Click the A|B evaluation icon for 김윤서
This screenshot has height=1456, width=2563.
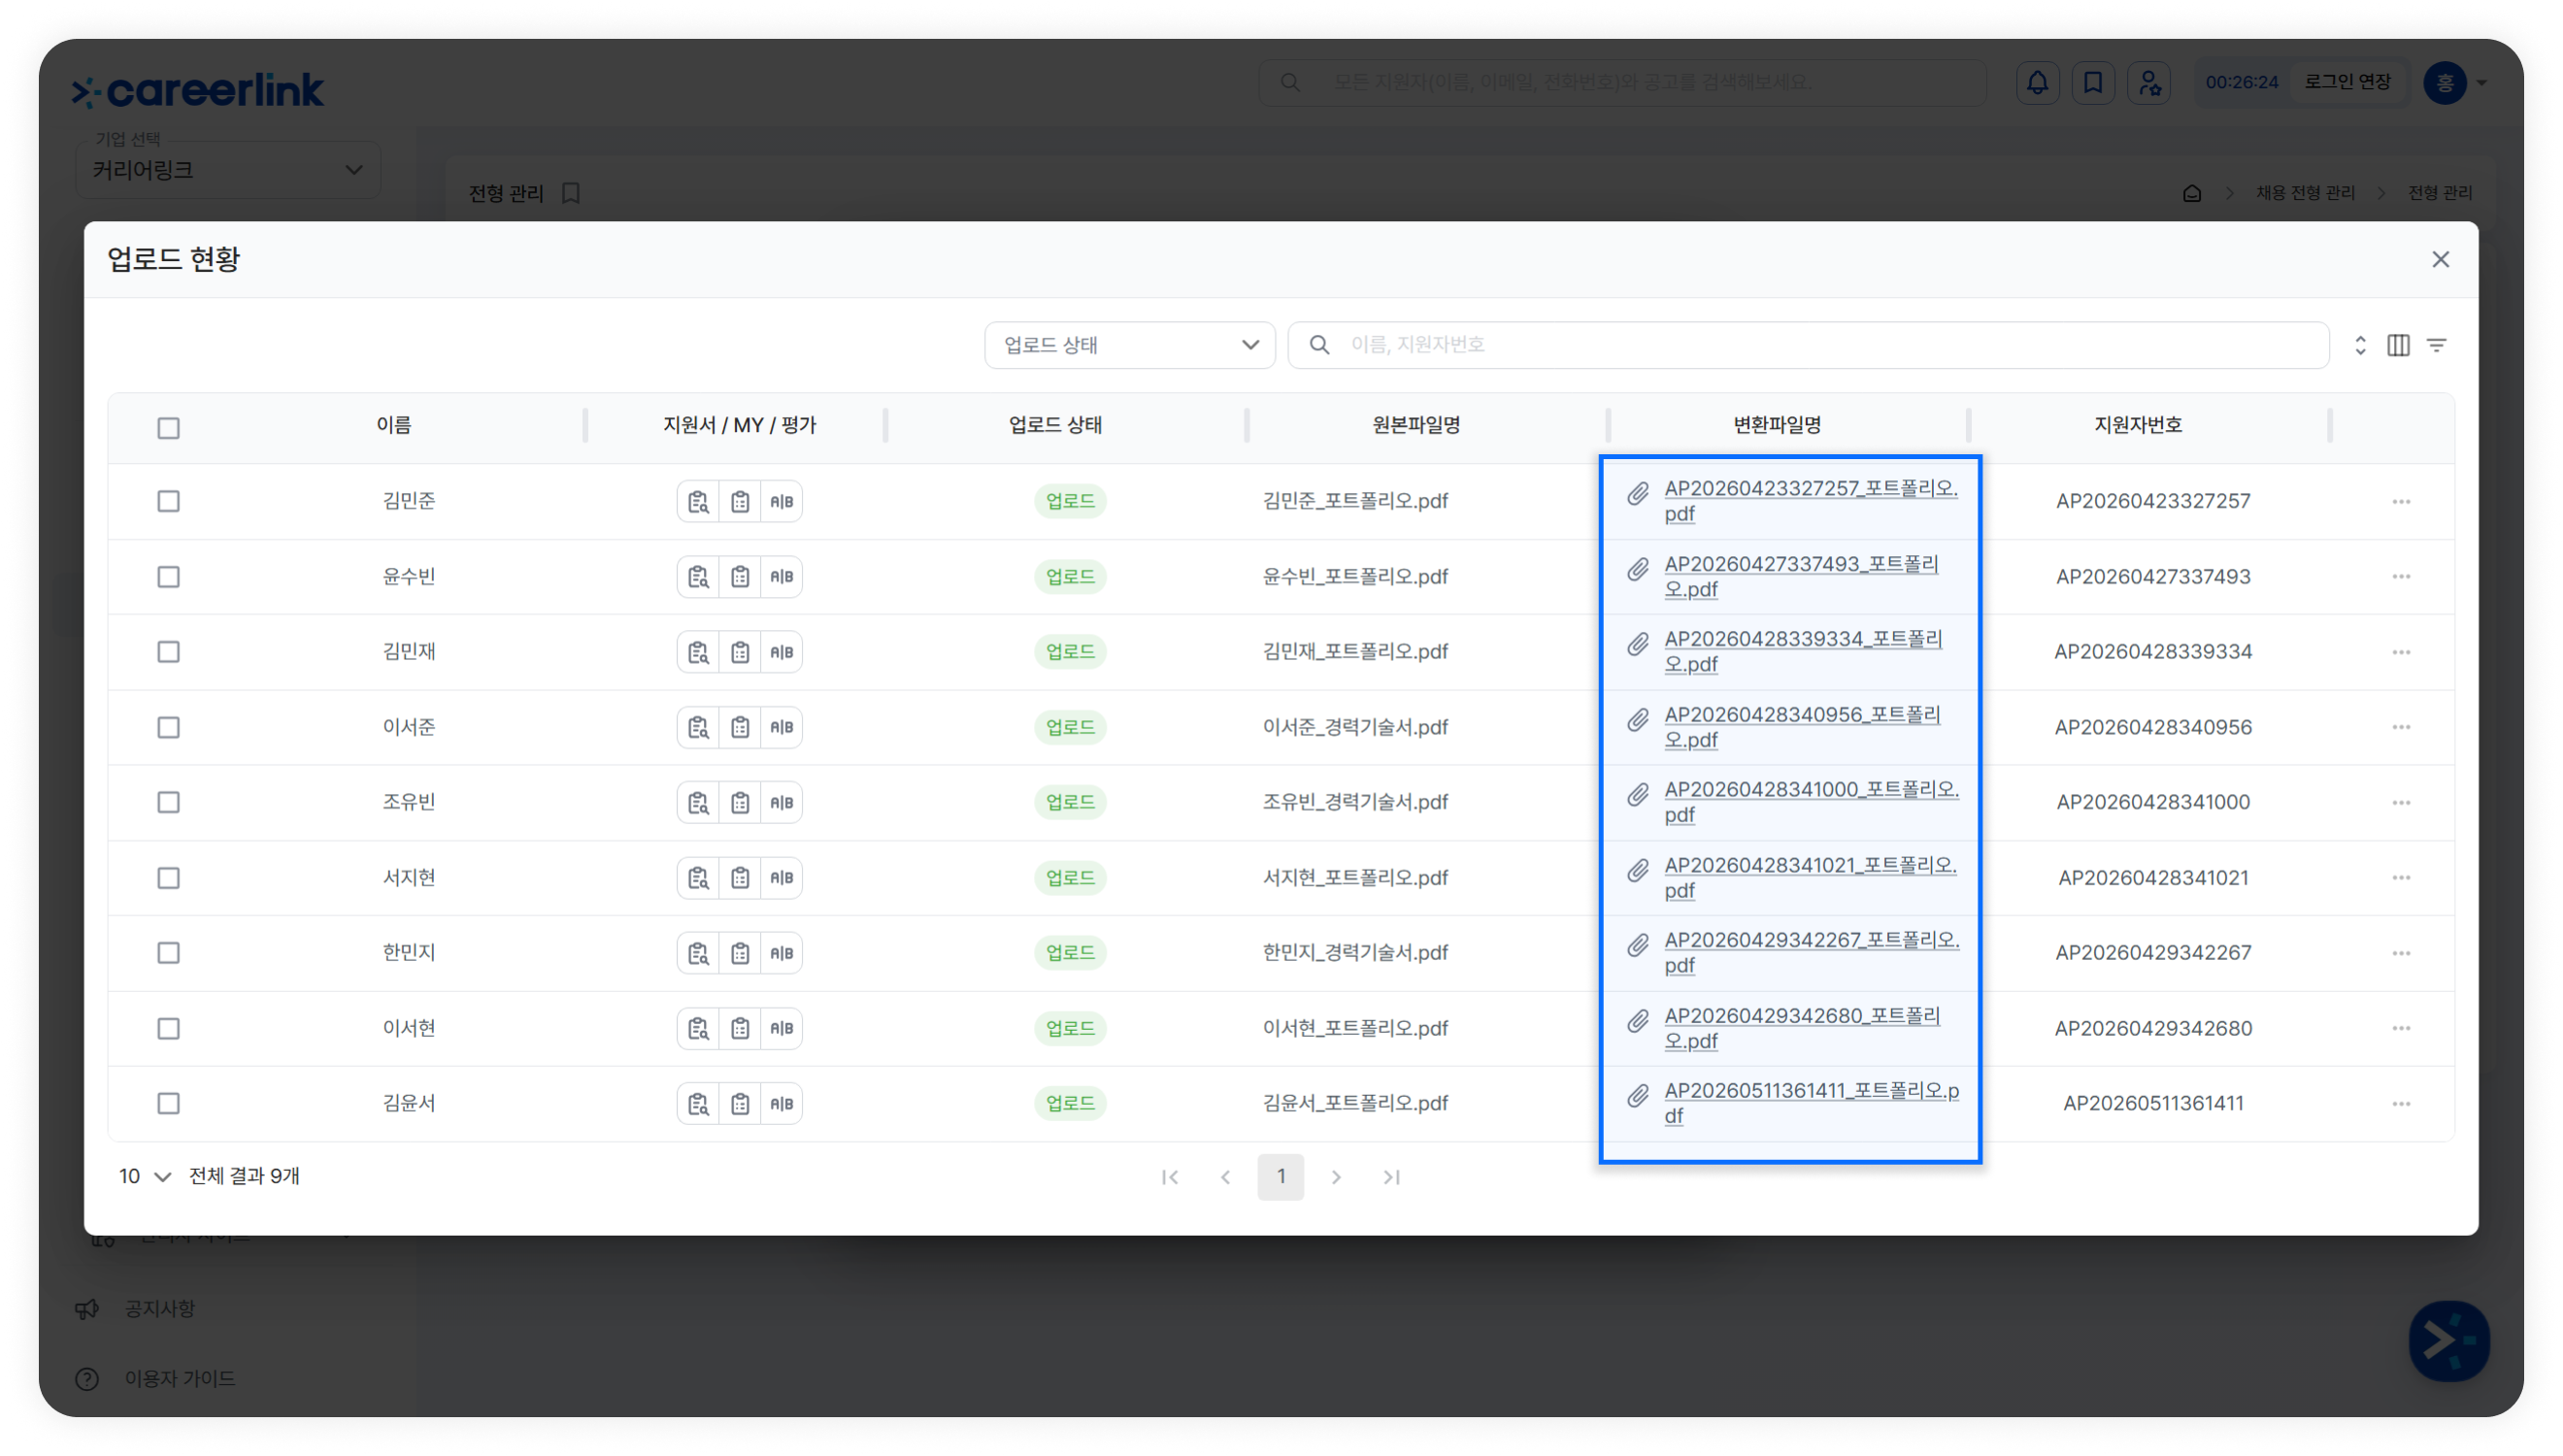(x=782, y=1104)
